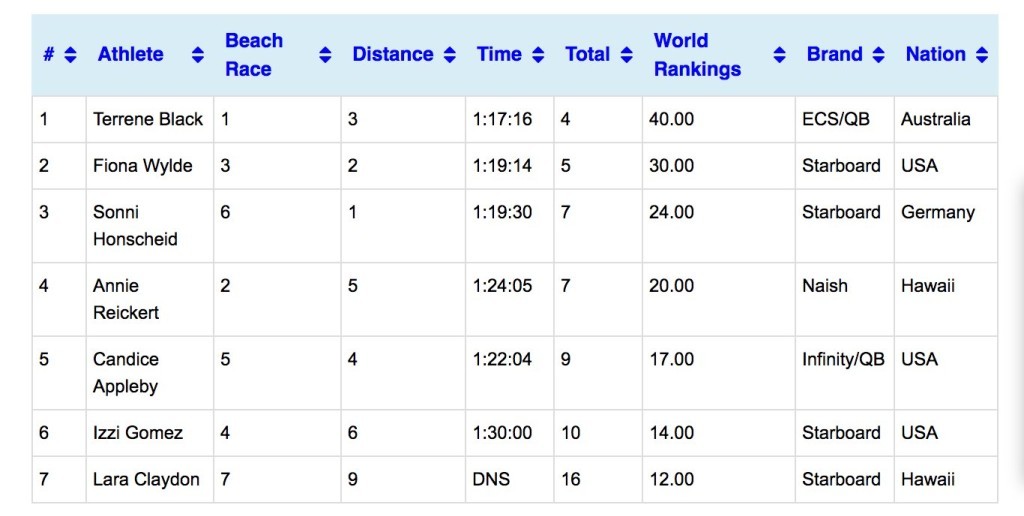Viewport: 1024px width, 516px height.
Task: Click sort arrows beside Distance header
Action: pyautogui.click(x=450, y=56)
